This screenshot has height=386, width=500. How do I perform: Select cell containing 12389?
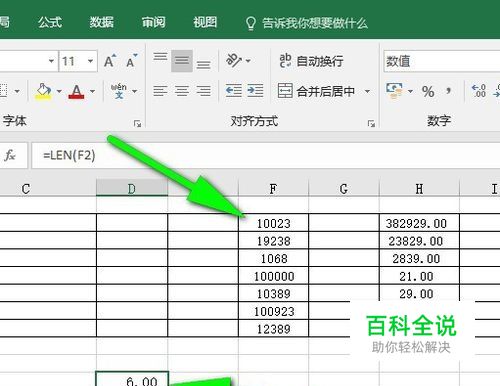(273, 328)
